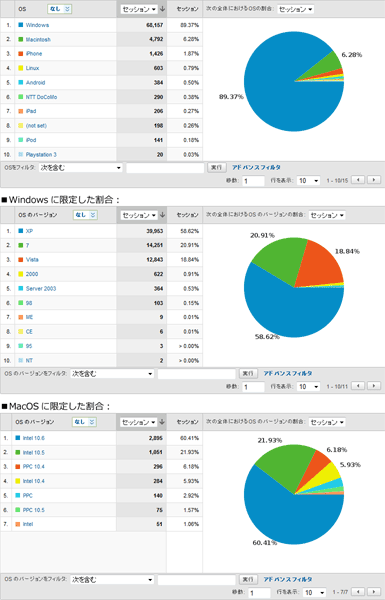385x600 pixels.
Task: Open the Android row link
Action: (35, 82)
